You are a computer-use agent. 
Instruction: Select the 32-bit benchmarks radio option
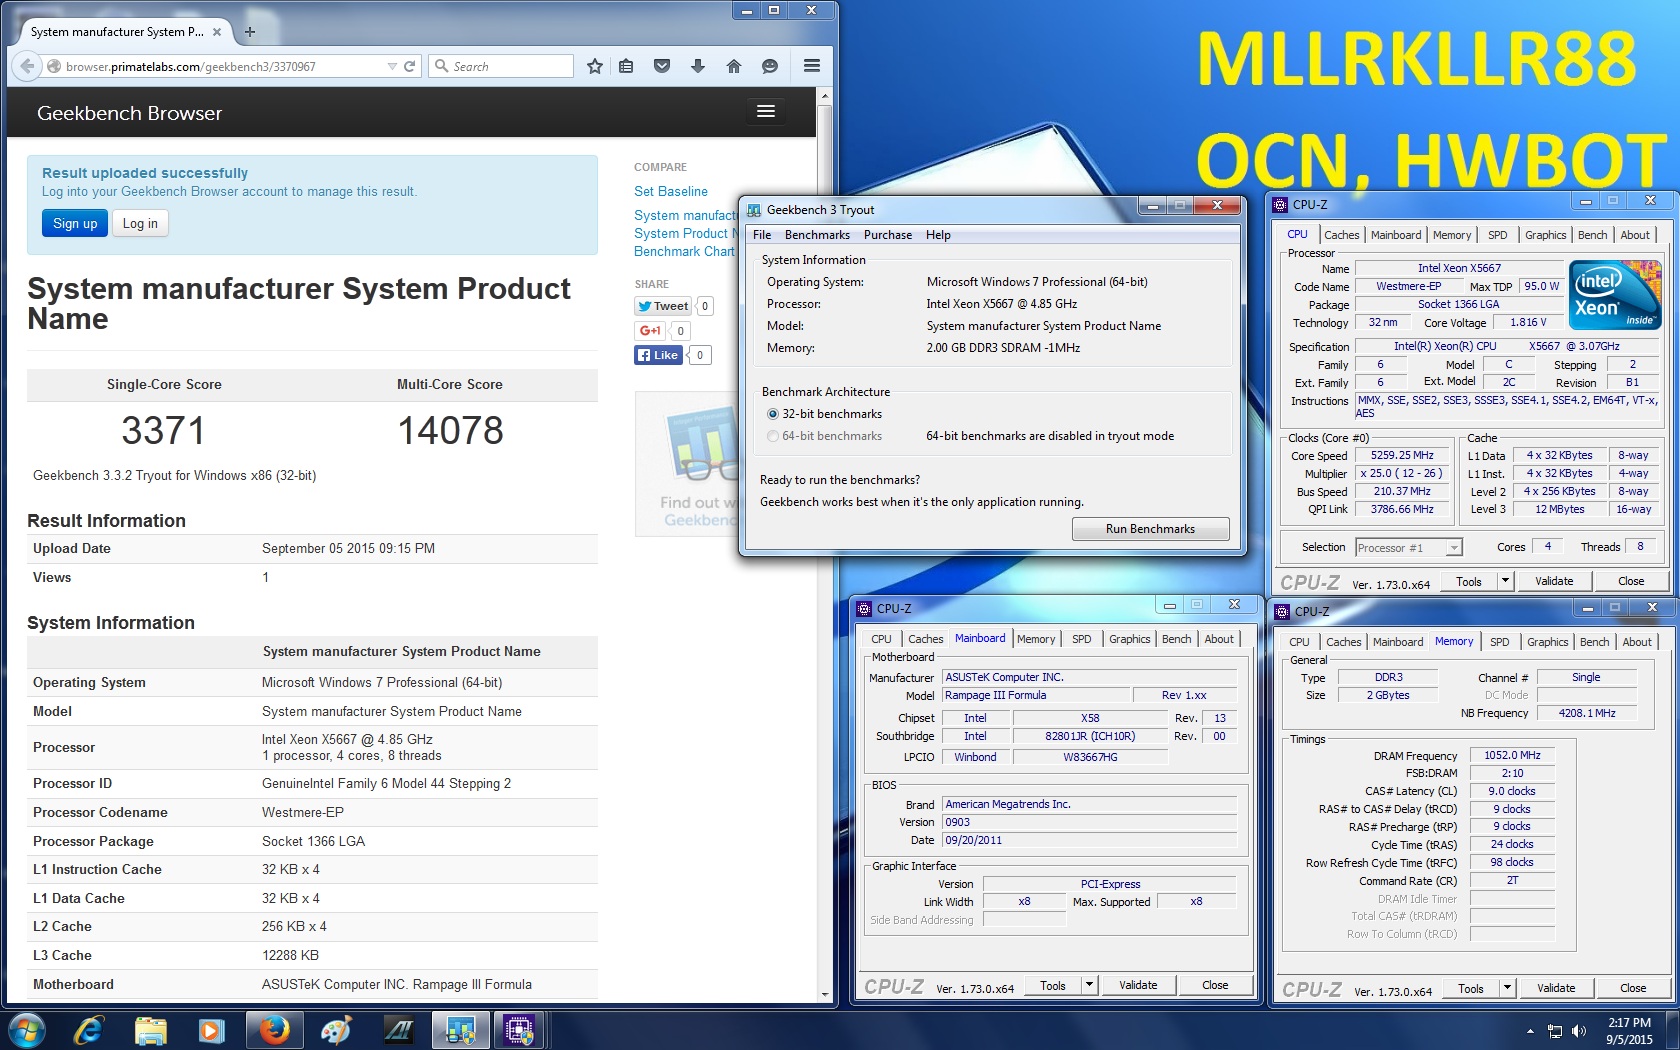(x=772, y=414)
